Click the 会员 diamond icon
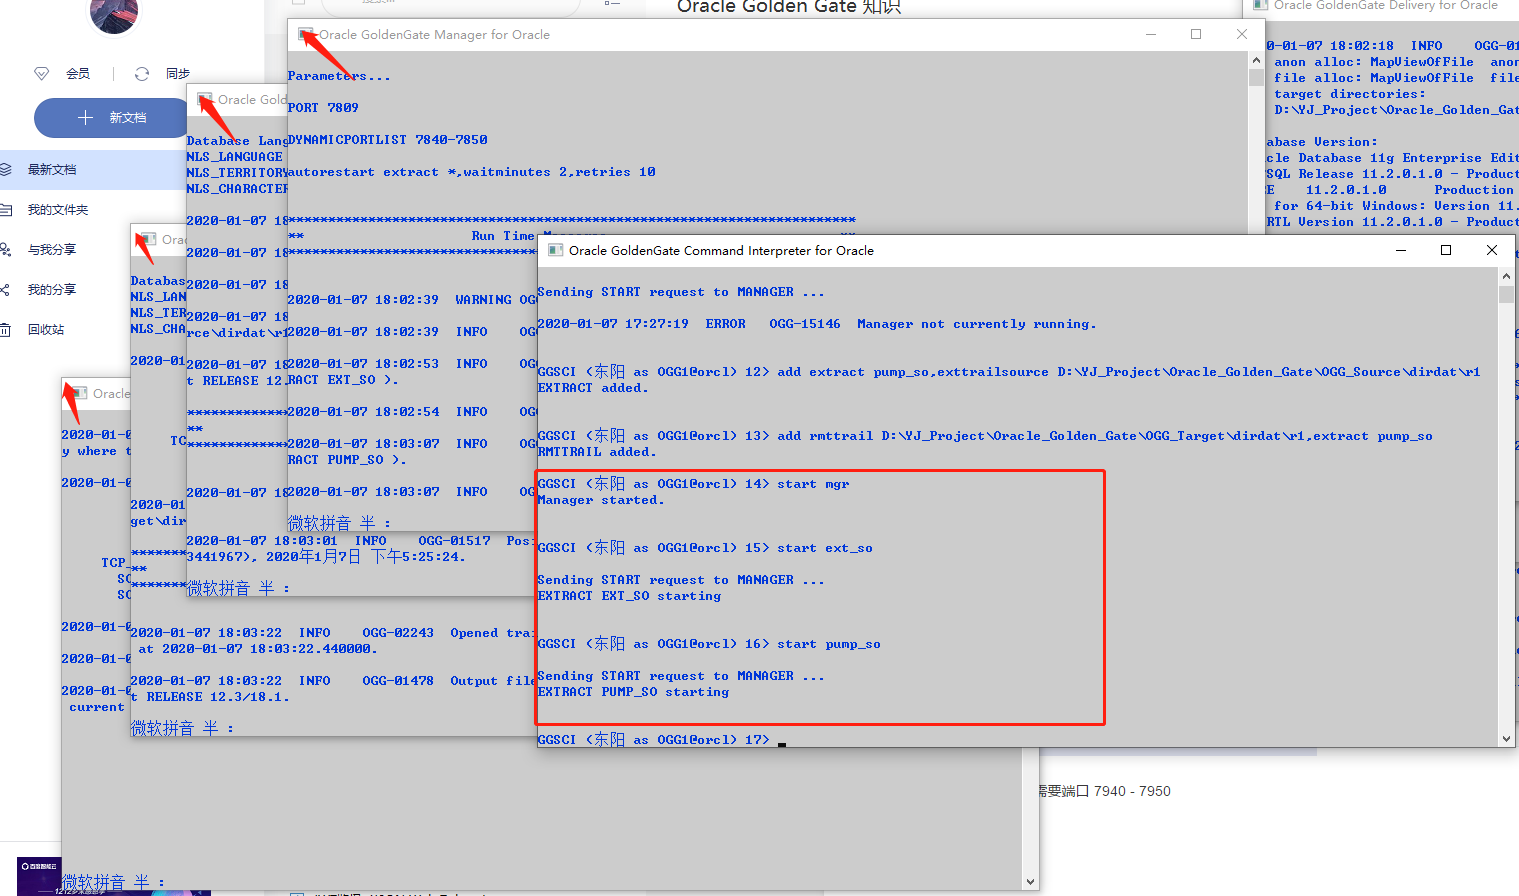This screenshot has width=1519, height=896. point(41,74)
